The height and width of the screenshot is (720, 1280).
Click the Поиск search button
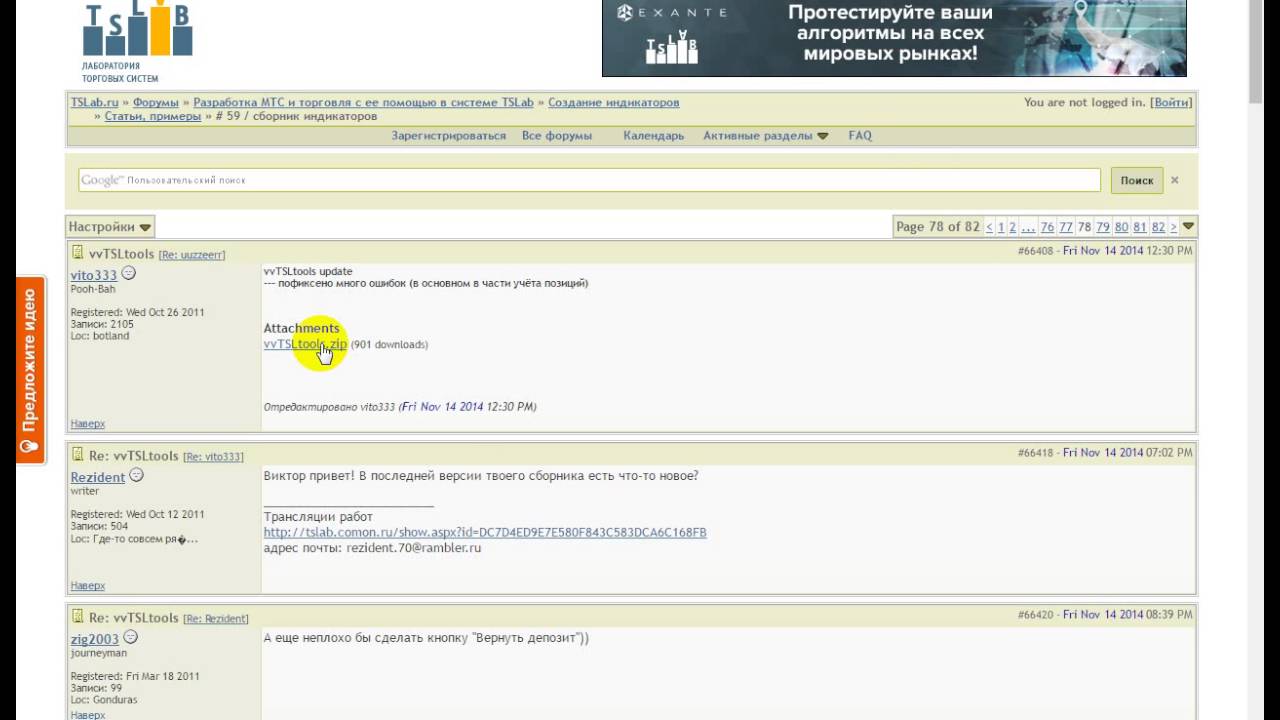(x=1137, y=180)
